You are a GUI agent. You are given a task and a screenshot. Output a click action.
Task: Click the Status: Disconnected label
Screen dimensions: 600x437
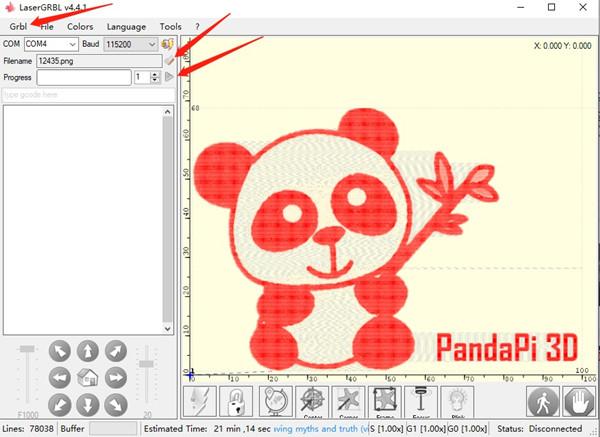[x=540, y=429]
